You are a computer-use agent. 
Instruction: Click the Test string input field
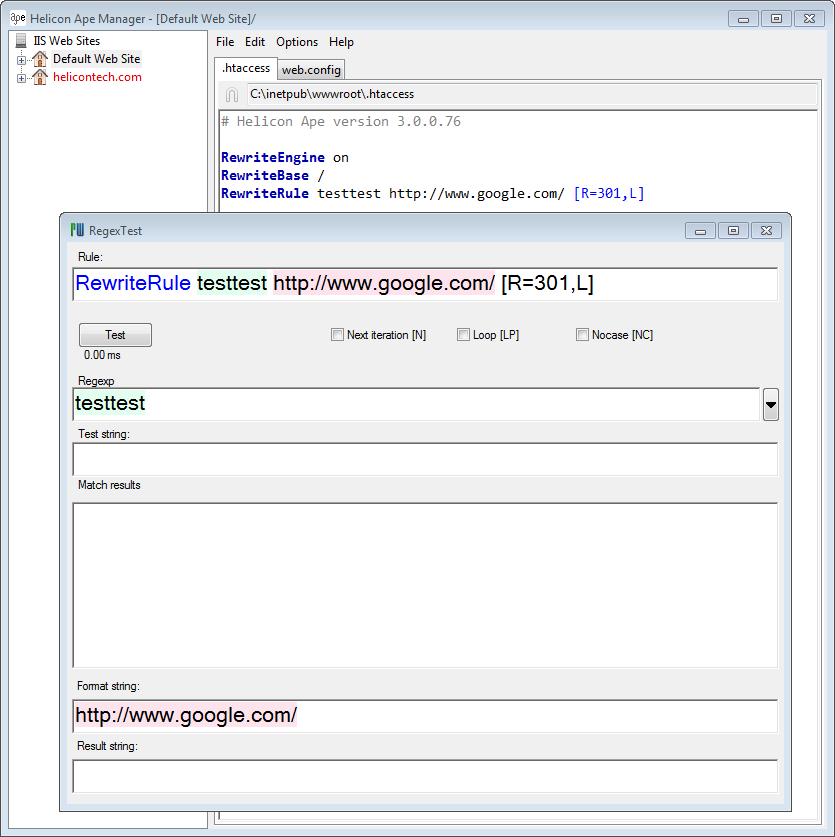click(424, 459)
